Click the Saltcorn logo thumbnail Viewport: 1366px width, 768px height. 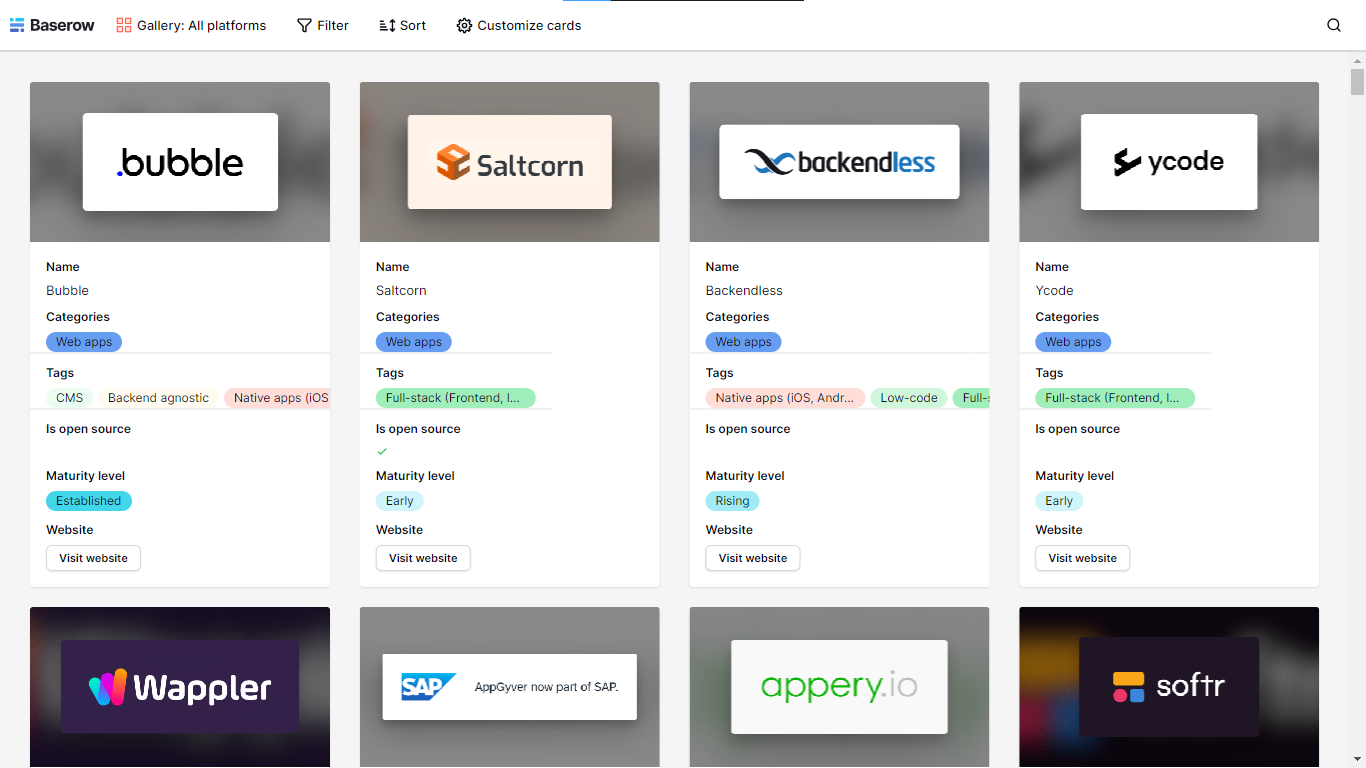coord(510,162)
